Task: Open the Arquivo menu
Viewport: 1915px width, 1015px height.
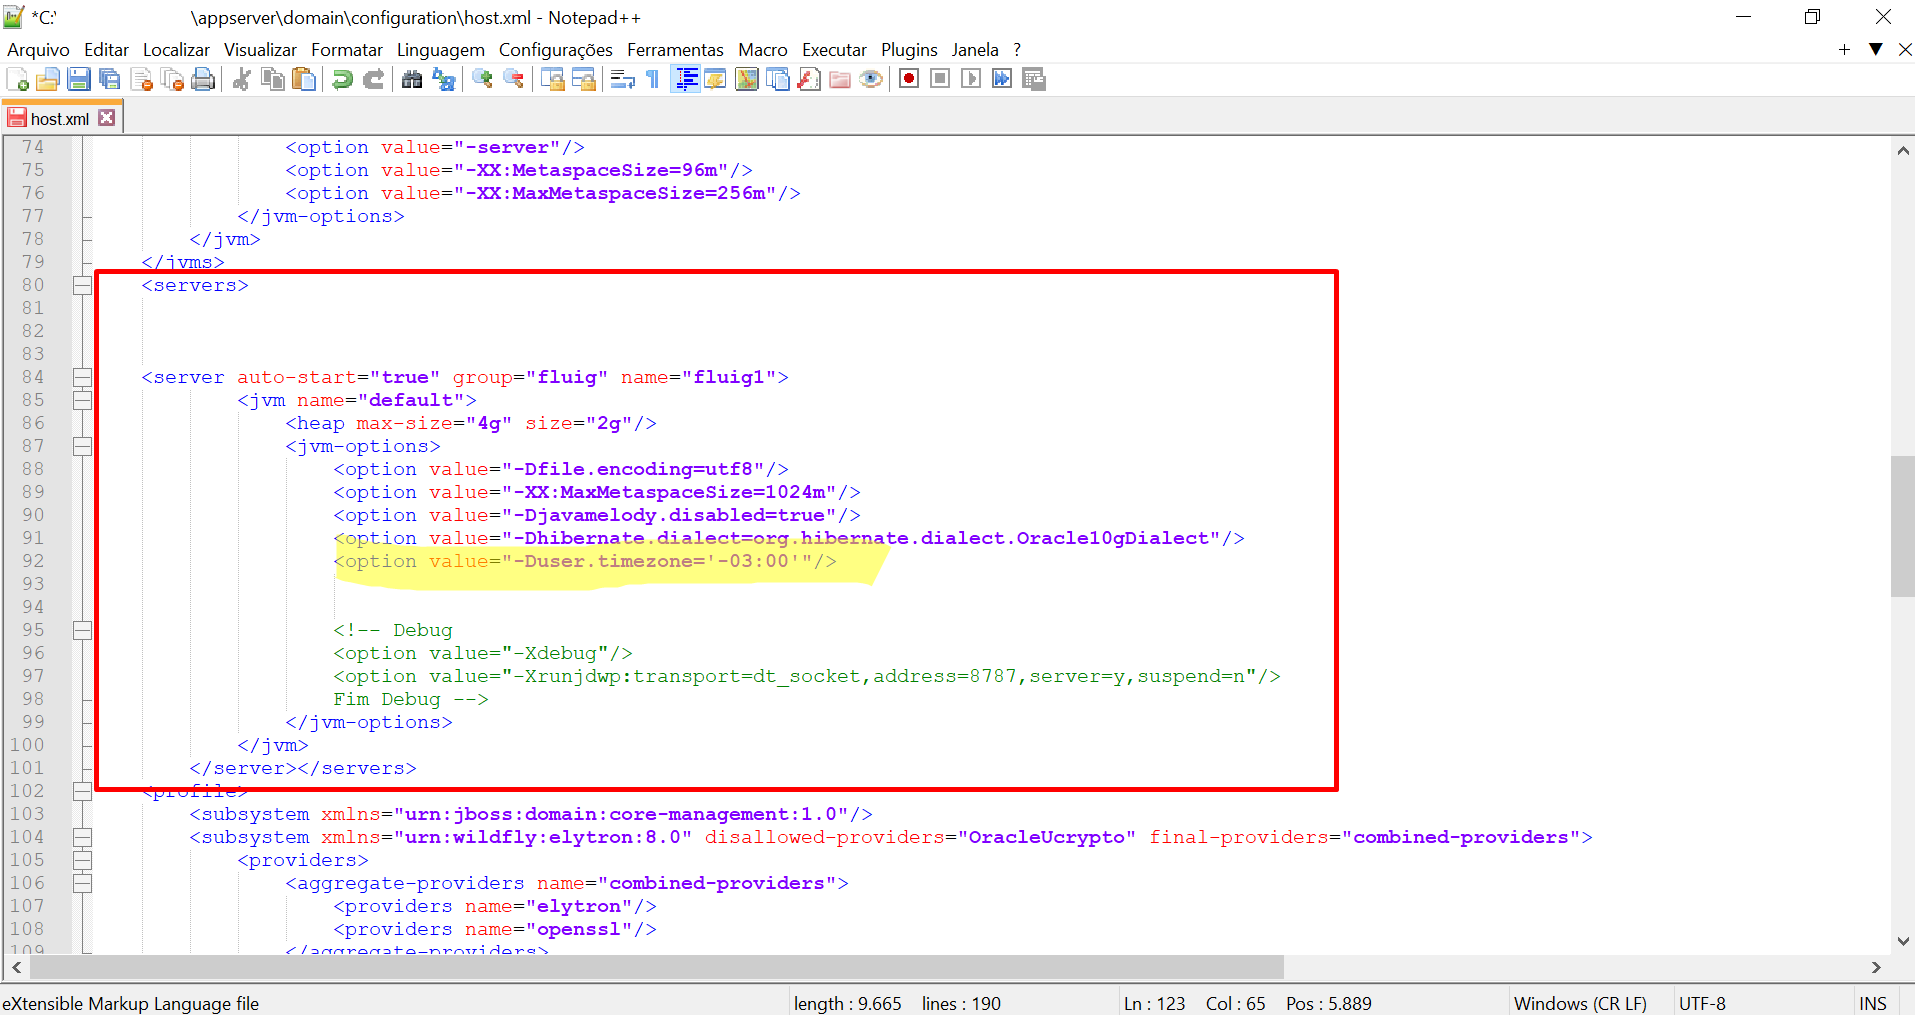Action: 38,50
